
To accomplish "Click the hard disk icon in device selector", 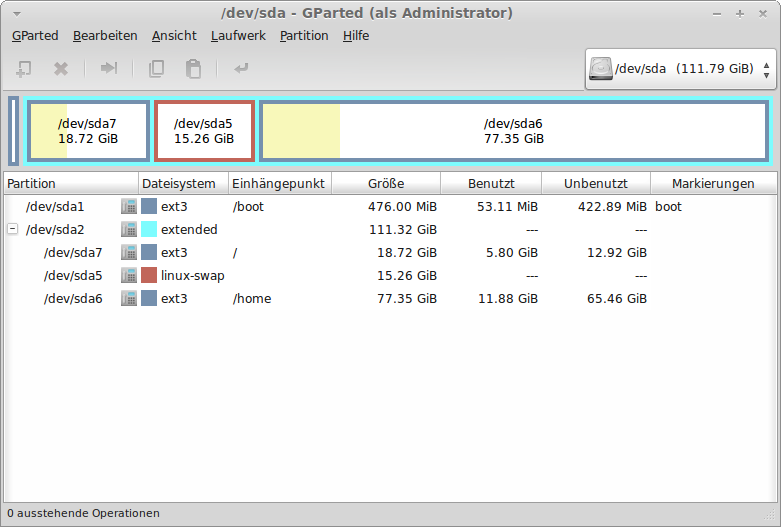I will (x=601, y=68).
